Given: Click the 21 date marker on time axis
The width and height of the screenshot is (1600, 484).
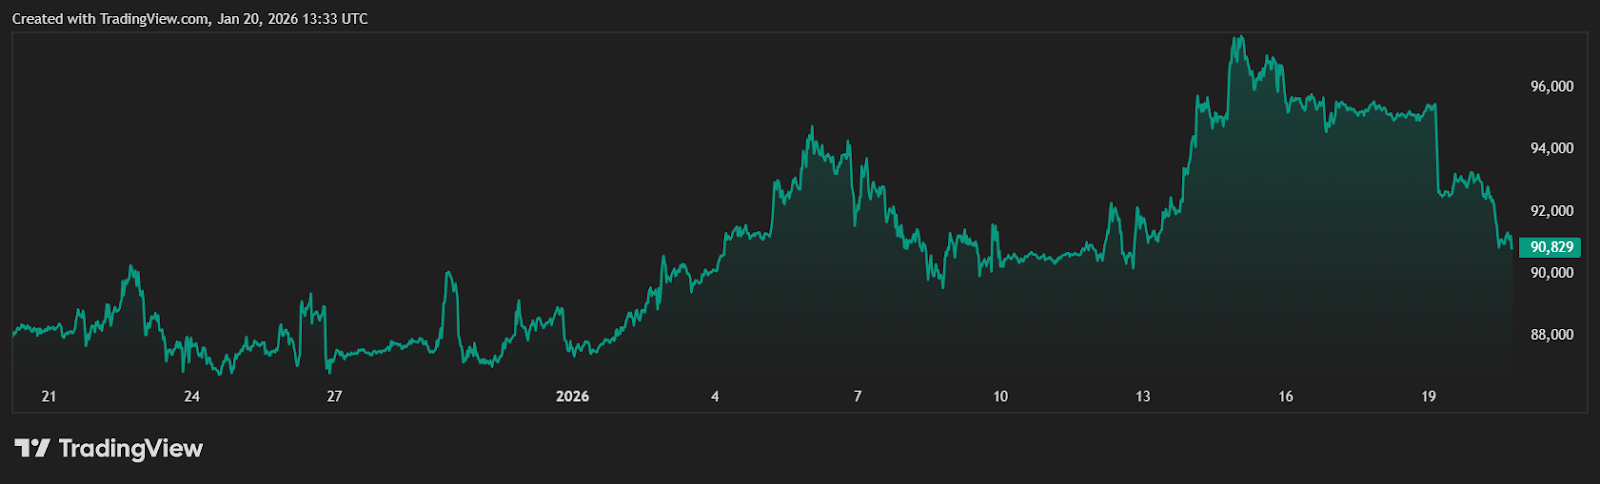Looking at the screenshot, I should 49,397.
